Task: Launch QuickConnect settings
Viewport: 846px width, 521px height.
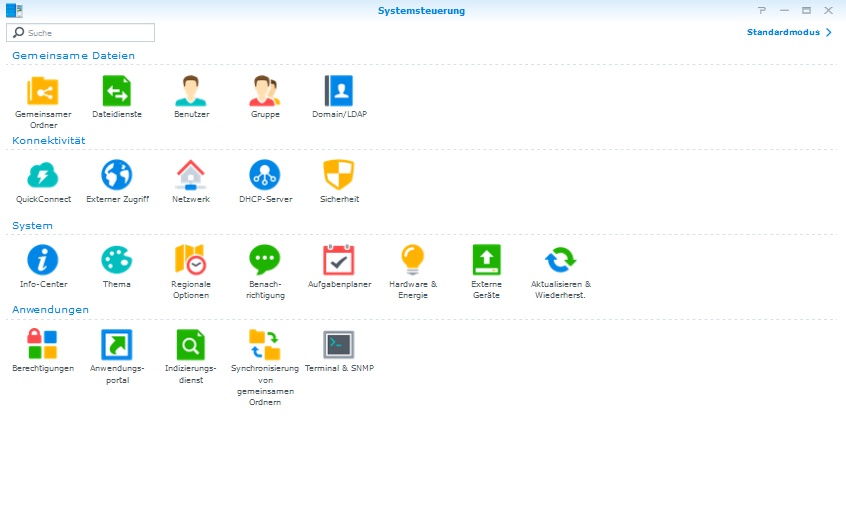Action: [43, 176]
